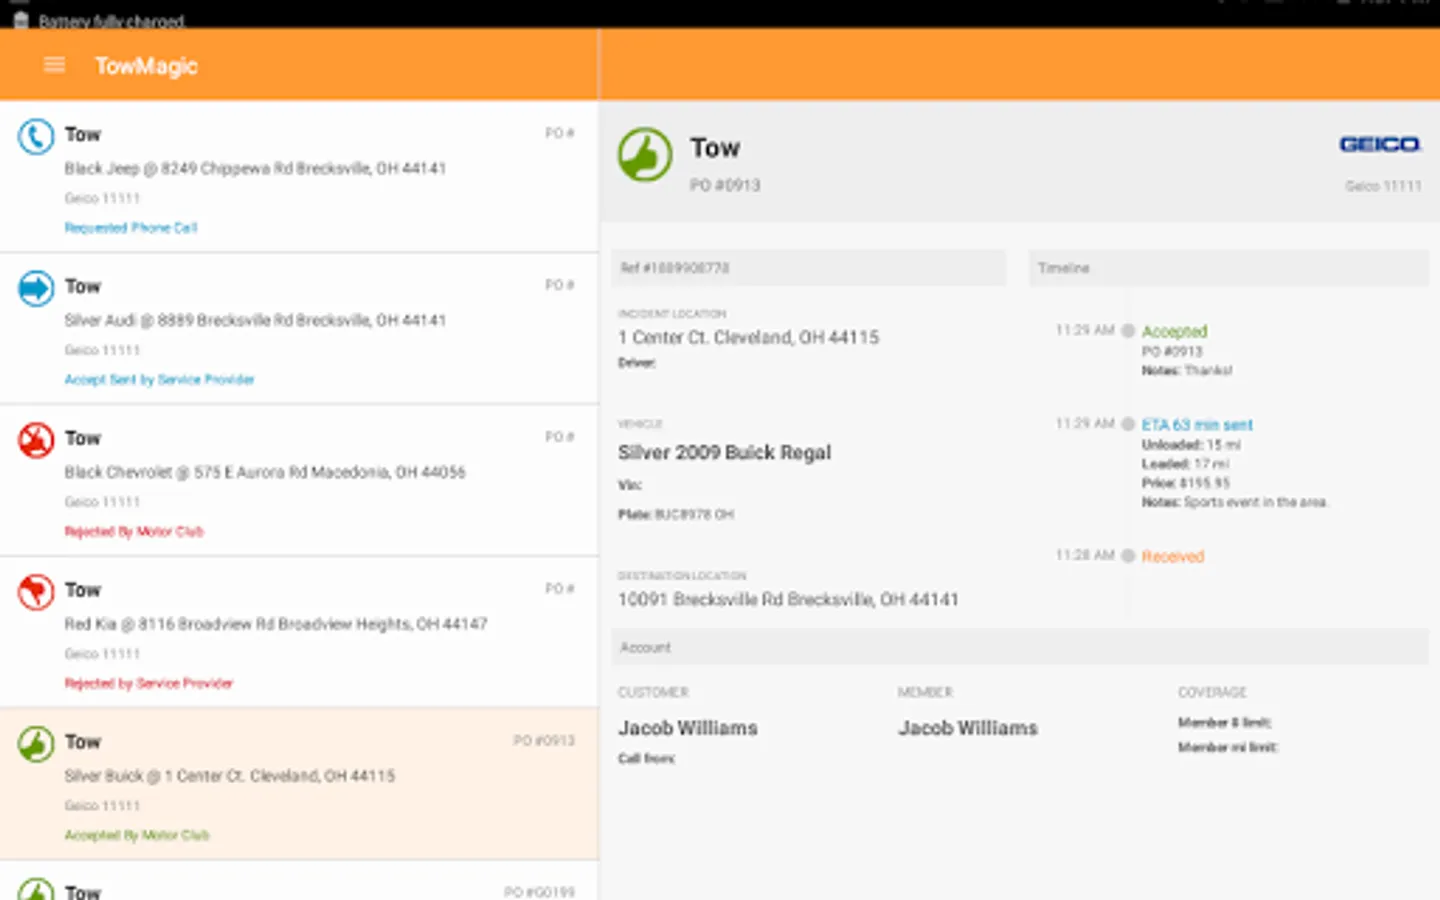This screenshot has width=1440, height=900.
Task: Click phone icon of Black Jeep tow
Action: pyautogui.click(x=36, y=136)
